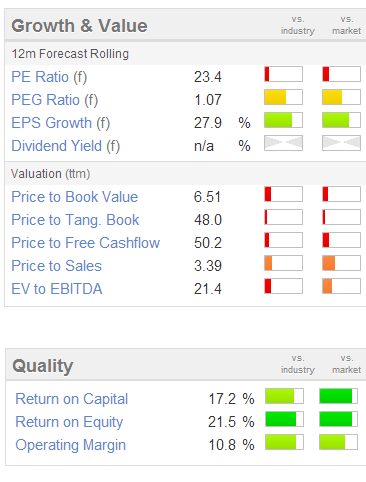The width and height of the screenshot is (366, 482).
Task: Open the Dividend Yield (f) link
Action: coord(66,146)
